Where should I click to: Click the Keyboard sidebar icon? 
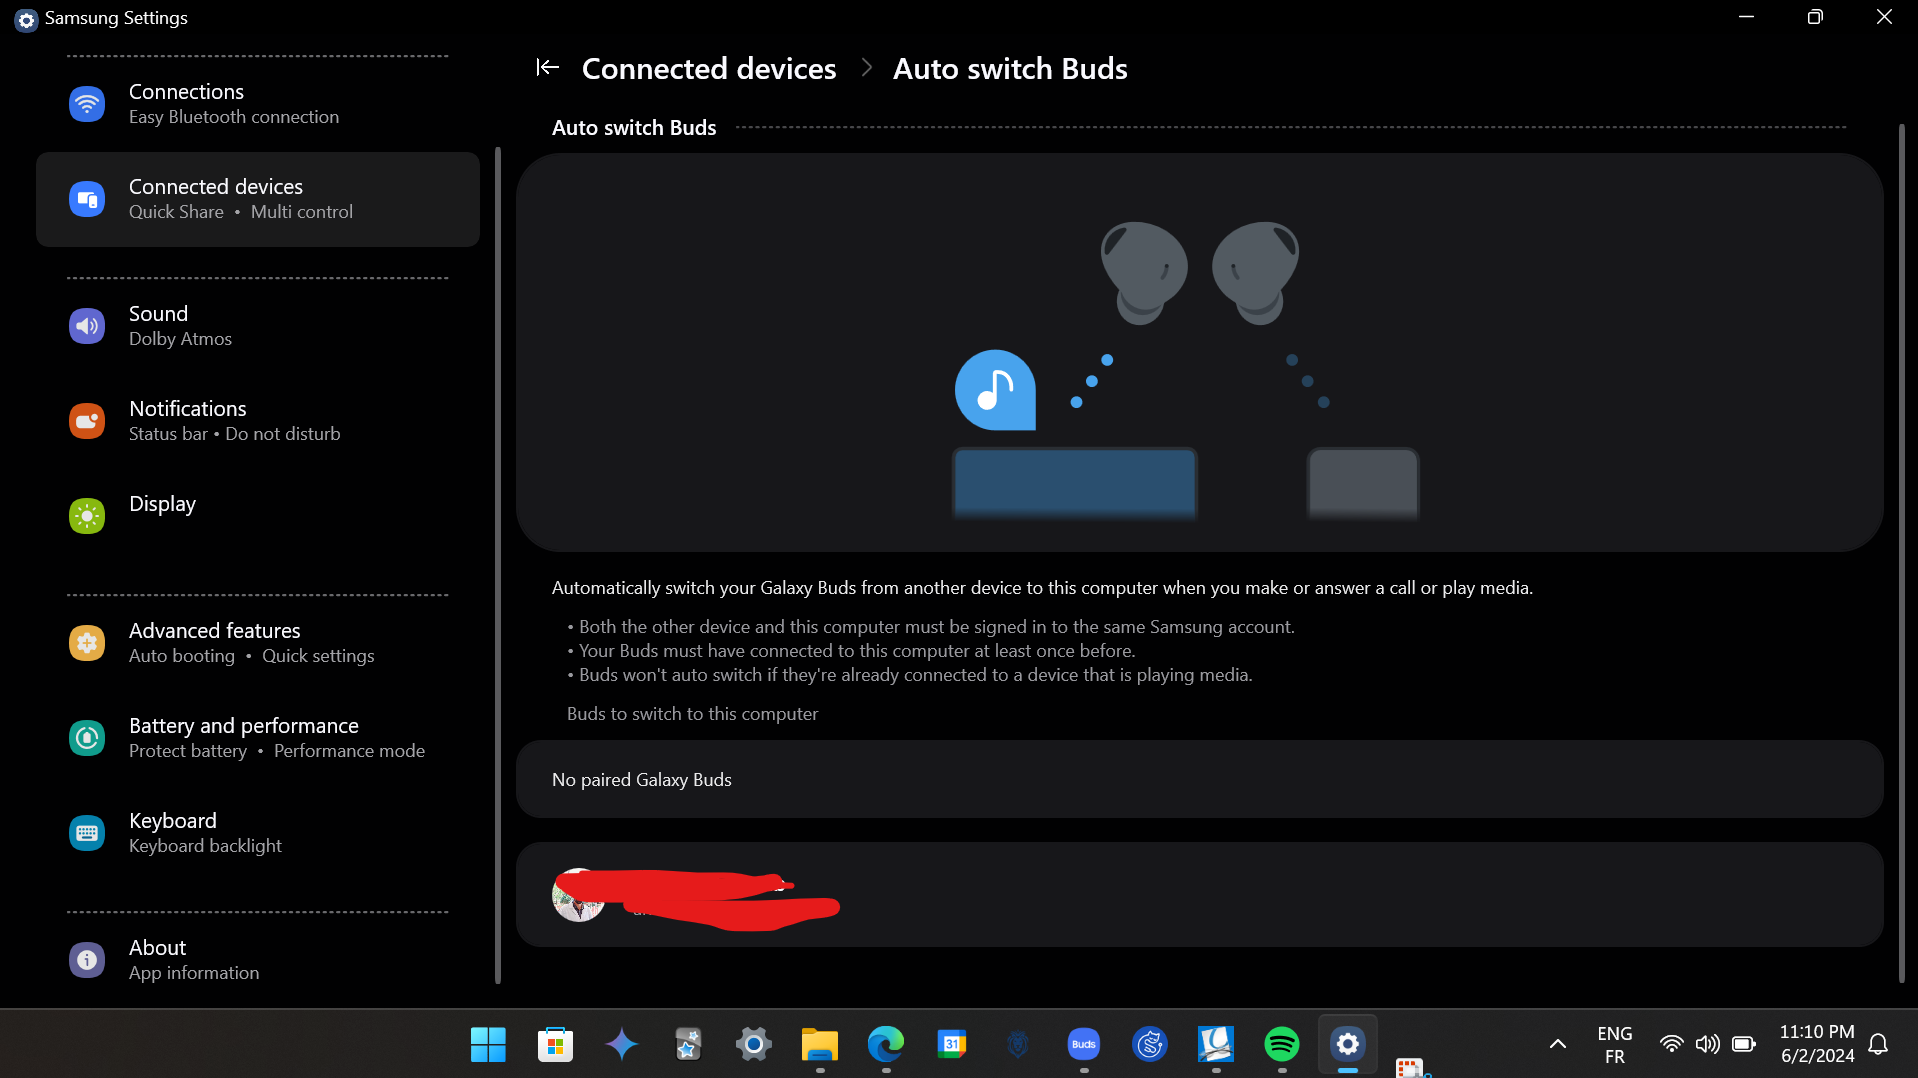click(x=87, y=832)
